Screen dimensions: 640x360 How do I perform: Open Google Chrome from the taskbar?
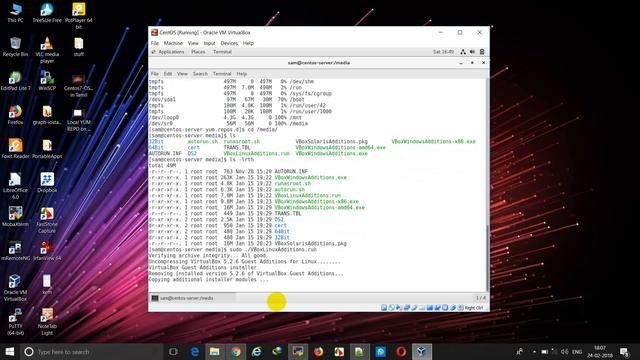[236, 351]
